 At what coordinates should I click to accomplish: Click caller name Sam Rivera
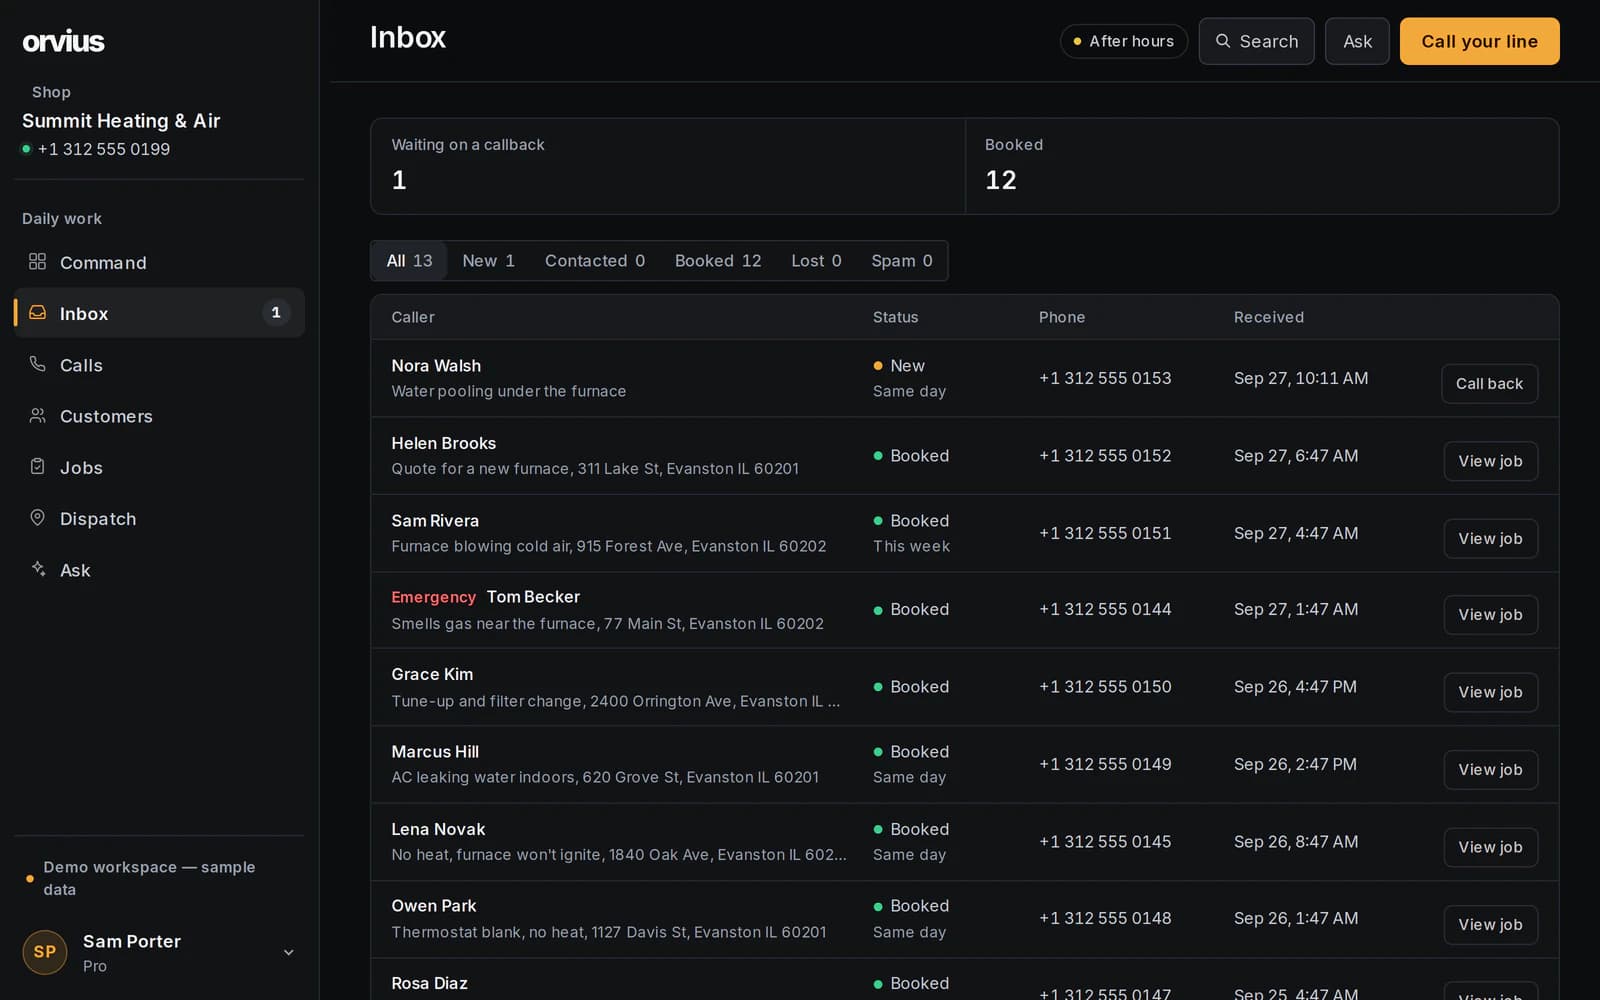coord(435,521)
